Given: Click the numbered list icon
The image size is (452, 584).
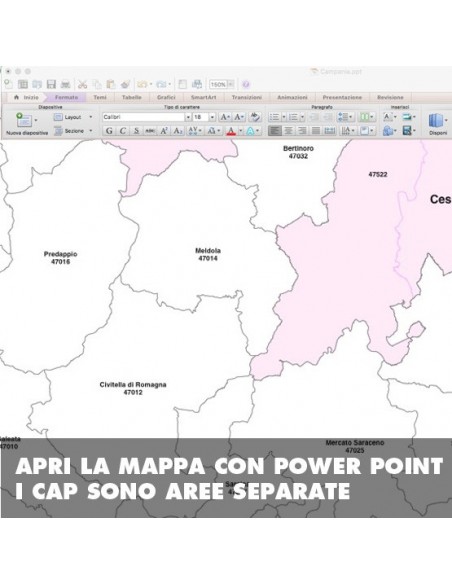Looking at the screenshot, I should click(293, 117).
